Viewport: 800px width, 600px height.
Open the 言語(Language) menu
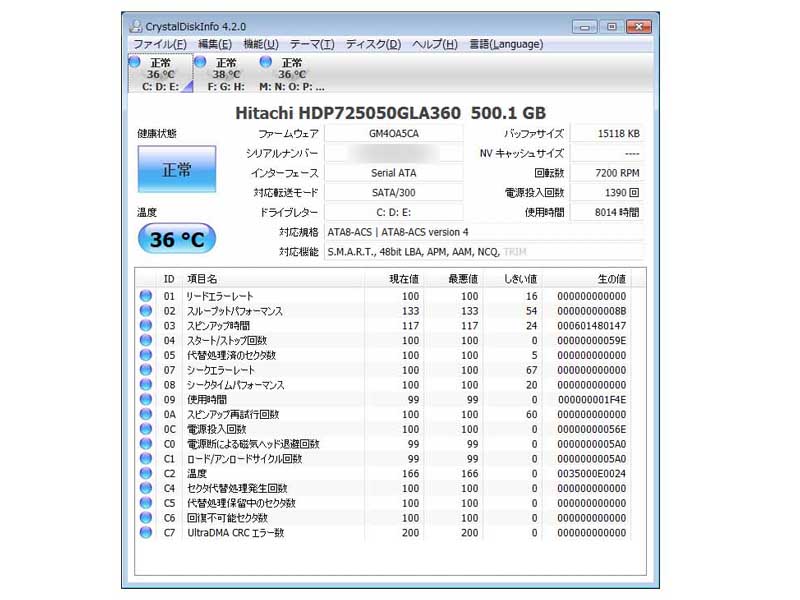pyautogui.click(x=506, y=44)
